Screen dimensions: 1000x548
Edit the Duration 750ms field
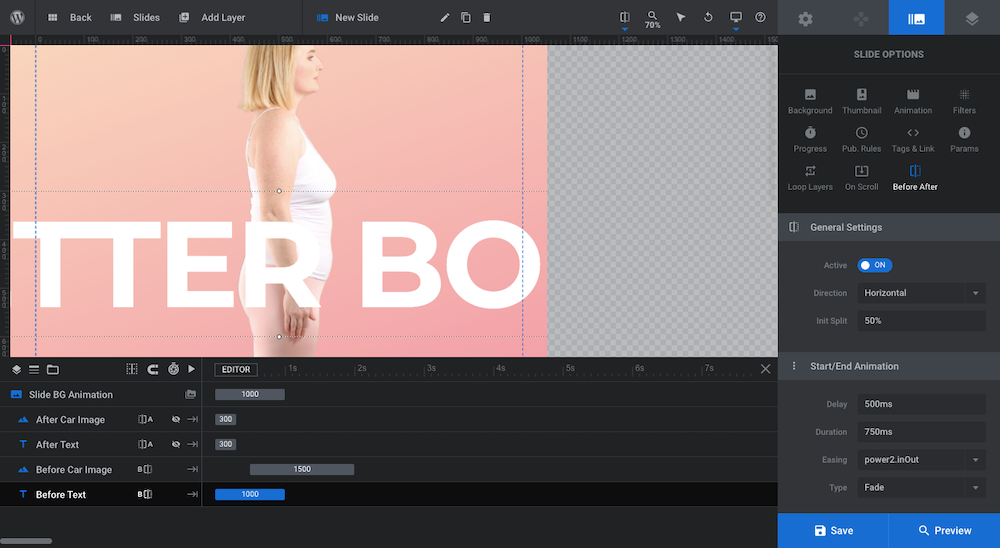pos(922,432)
